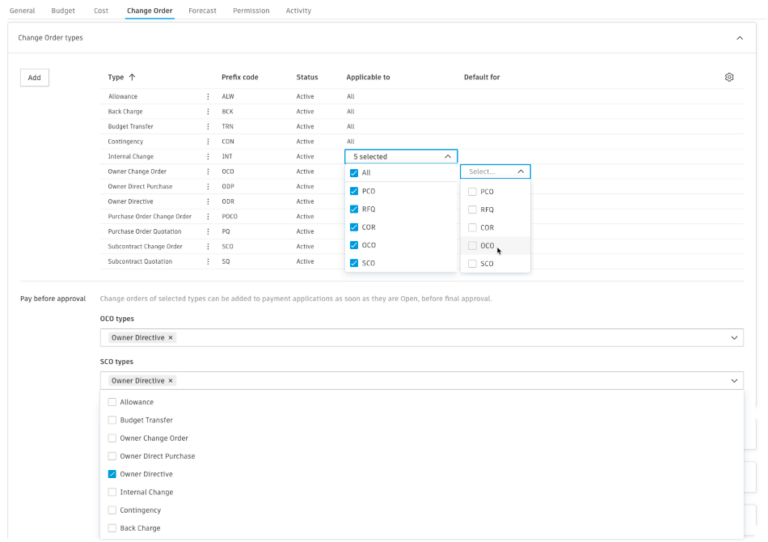This screenshot has height=542, width=768.
Task: Click inside the OCO types field
Action: tap(422, 338)
